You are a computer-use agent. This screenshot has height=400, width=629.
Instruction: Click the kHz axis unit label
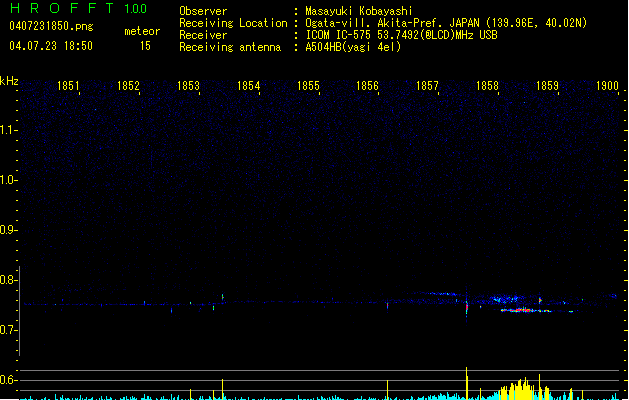pyautogui.click(x=9, y=81)
